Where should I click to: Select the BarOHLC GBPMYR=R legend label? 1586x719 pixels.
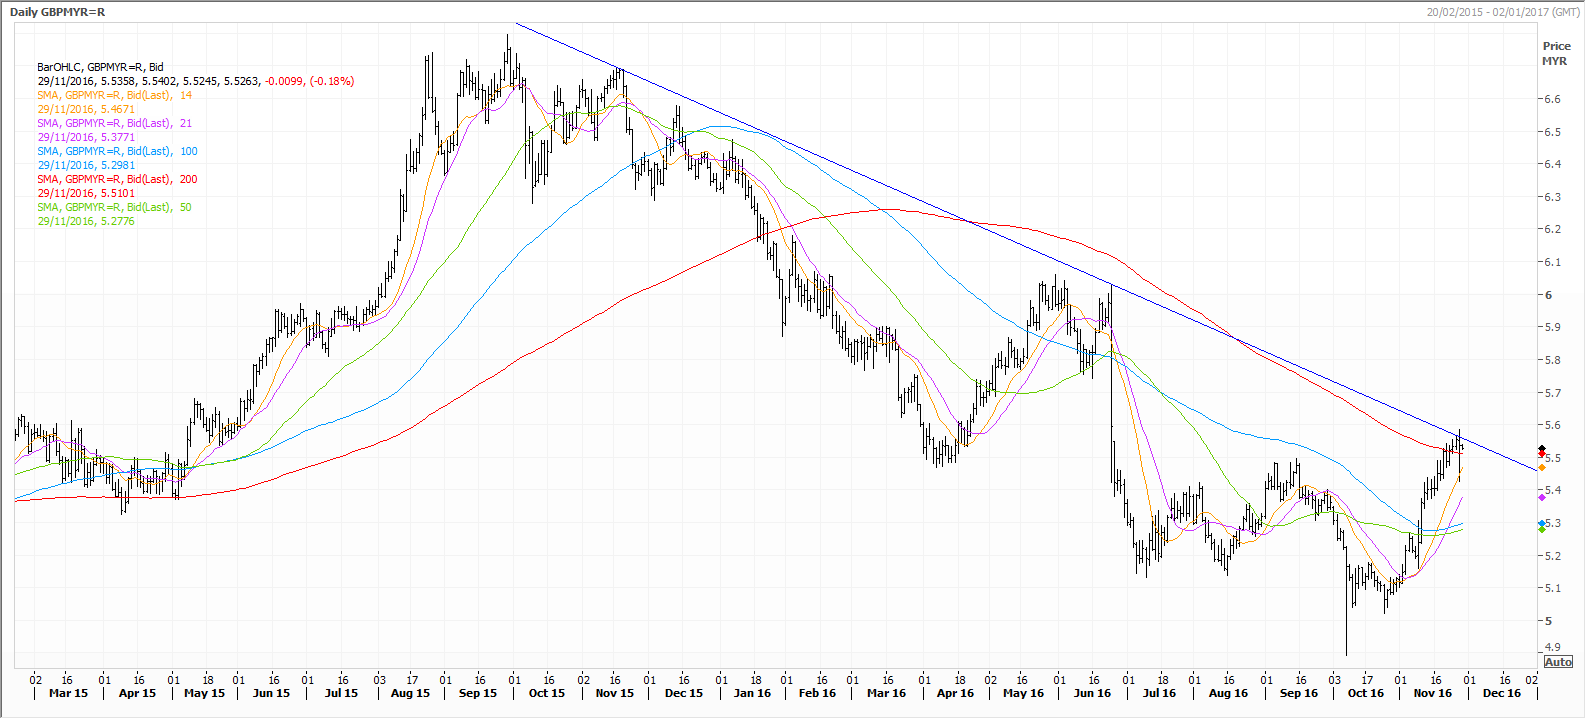click(100, 67)
